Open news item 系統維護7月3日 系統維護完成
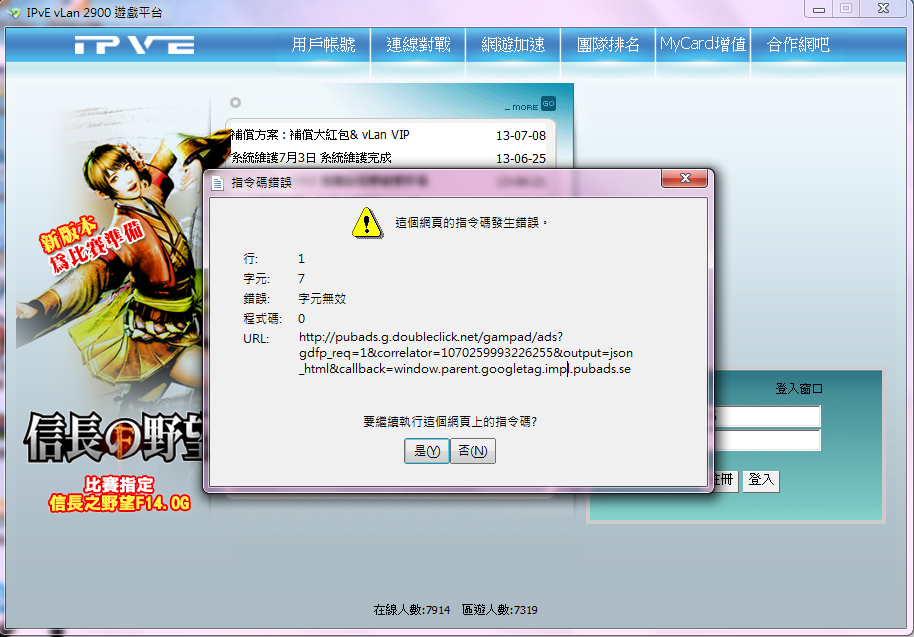 pos(311,157)
